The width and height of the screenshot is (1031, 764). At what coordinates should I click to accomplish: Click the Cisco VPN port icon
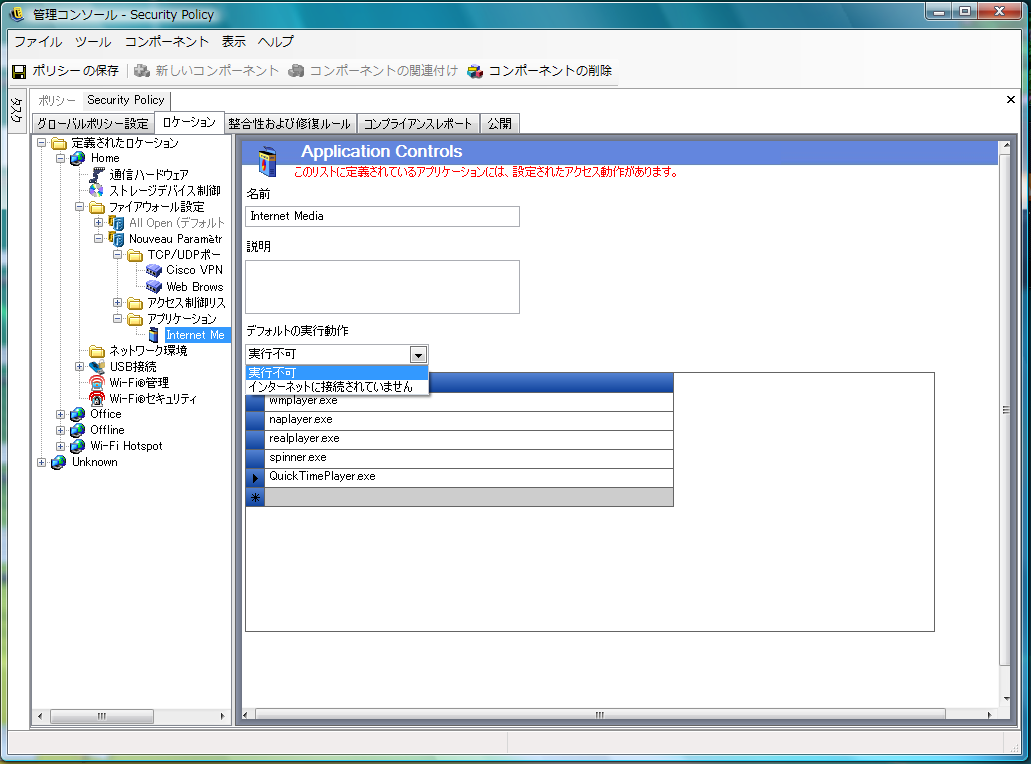(154, 270)
